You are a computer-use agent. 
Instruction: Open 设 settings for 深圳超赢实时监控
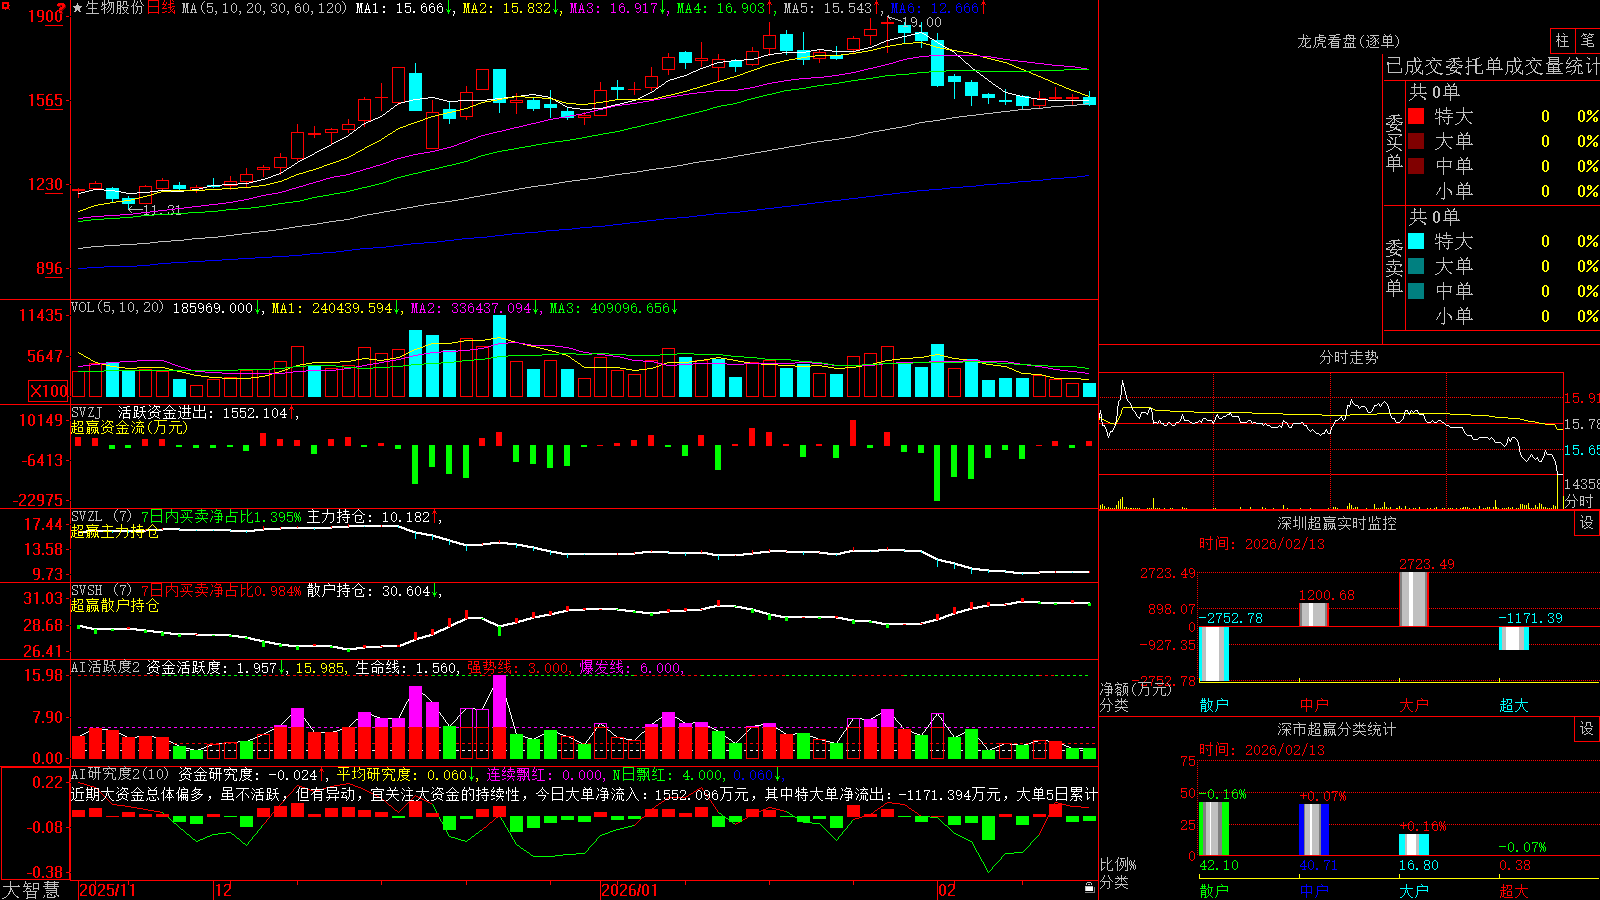coord(1587,523)
